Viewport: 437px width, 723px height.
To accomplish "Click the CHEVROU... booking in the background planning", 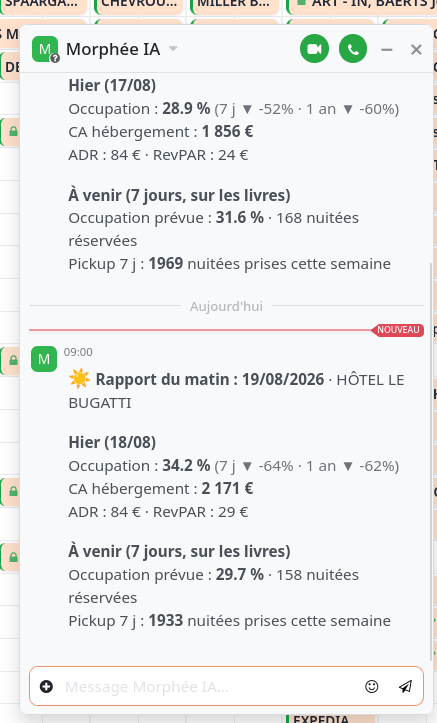I will (x=138, y=6).
